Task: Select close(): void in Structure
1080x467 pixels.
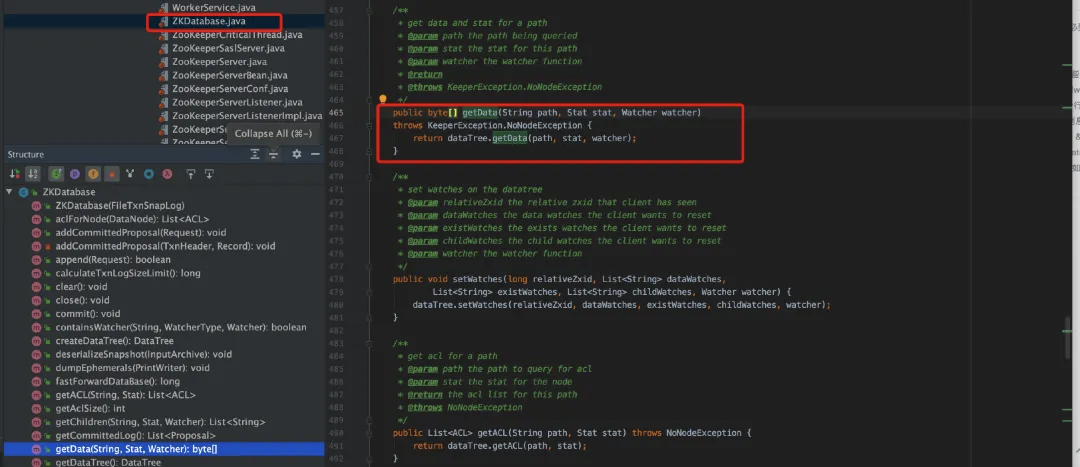Action: point(82,300)
